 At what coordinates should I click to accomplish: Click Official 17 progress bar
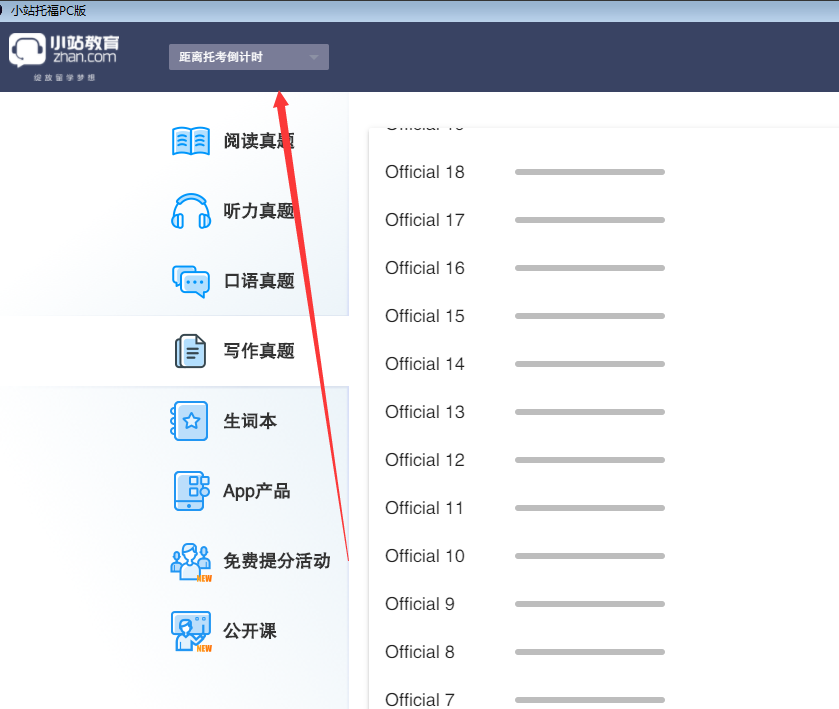(590, 220)
